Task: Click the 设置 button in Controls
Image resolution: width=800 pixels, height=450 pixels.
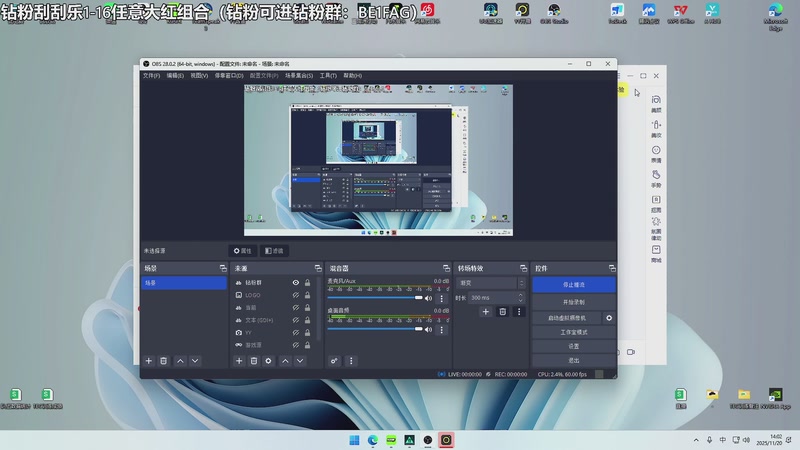Action: (x=574, y=346)
